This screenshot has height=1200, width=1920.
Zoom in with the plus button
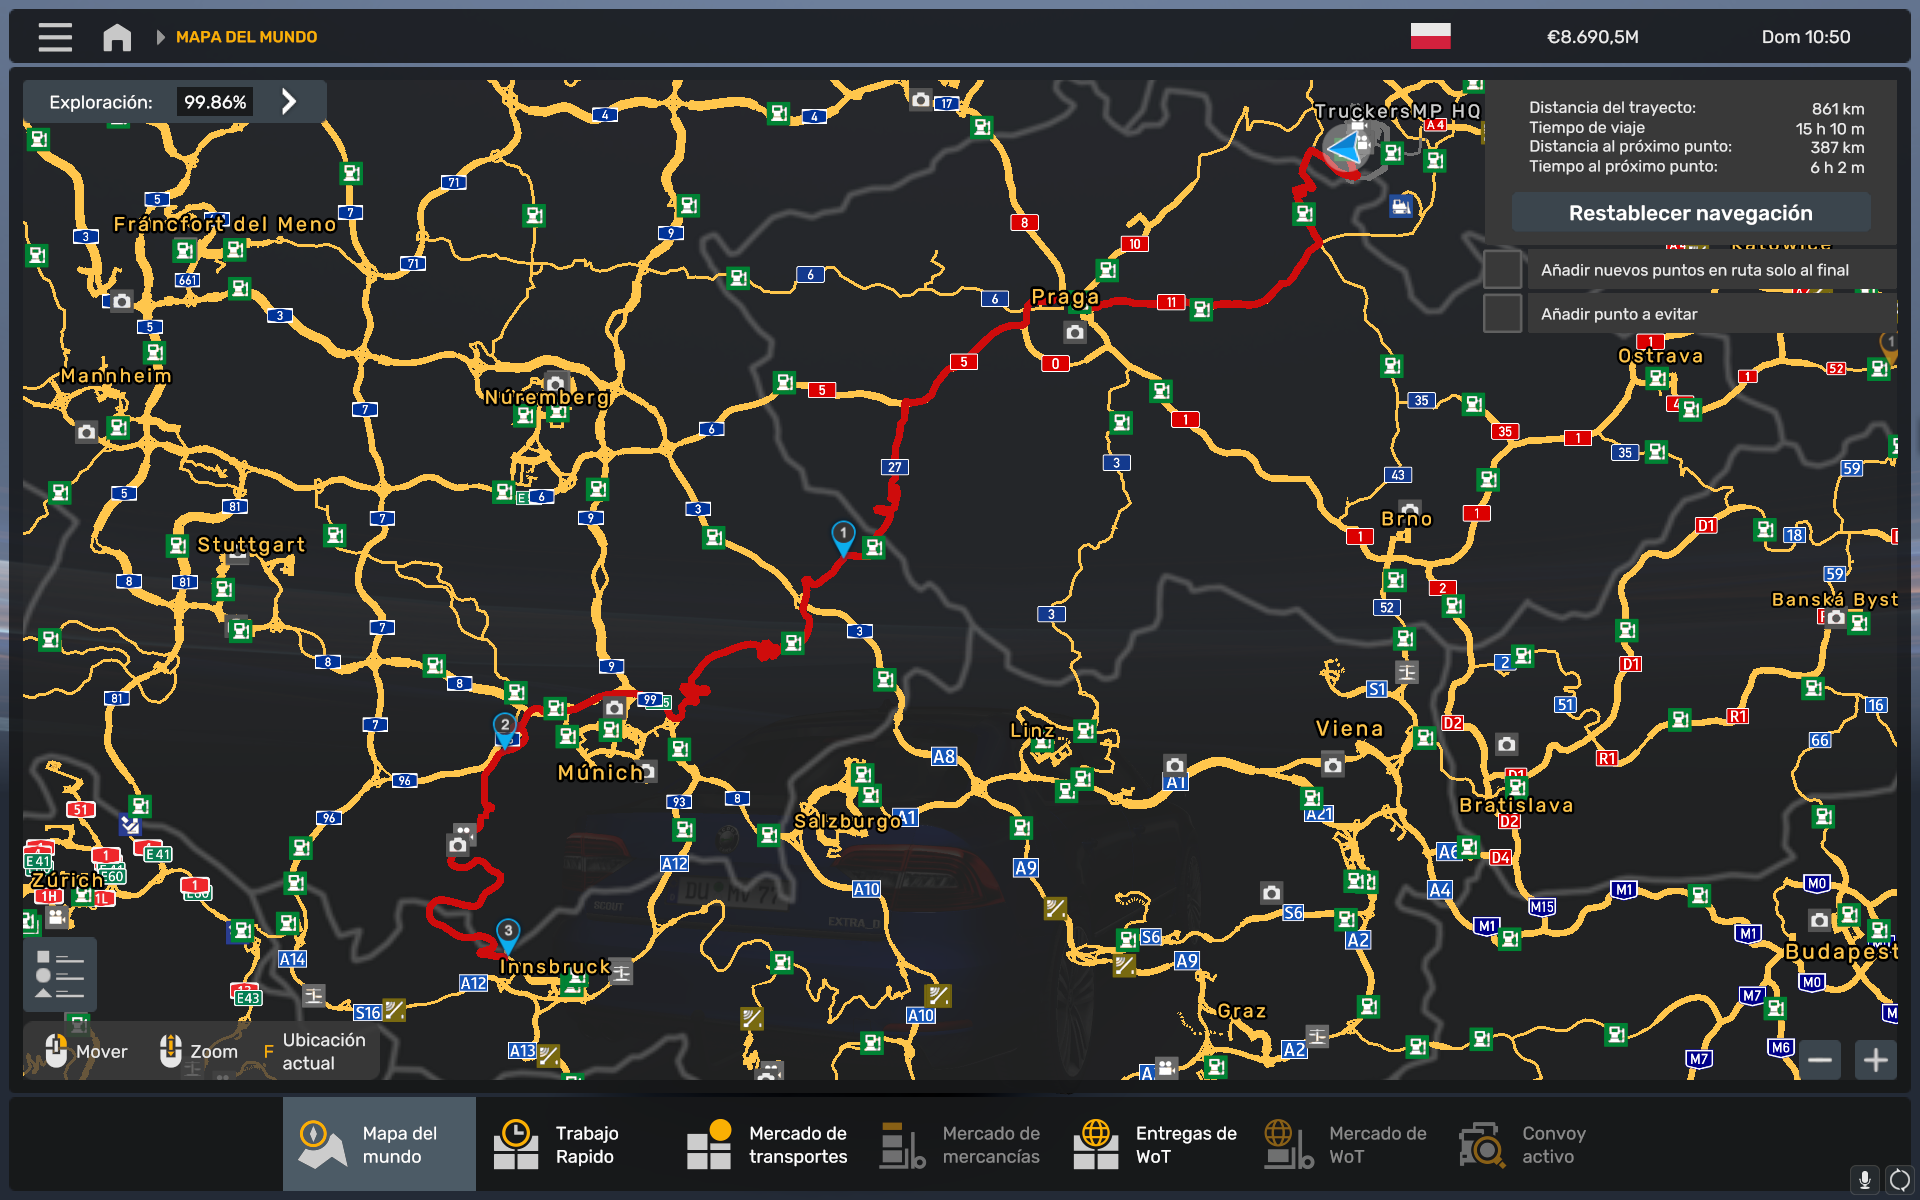(x=1876, y=1059)
